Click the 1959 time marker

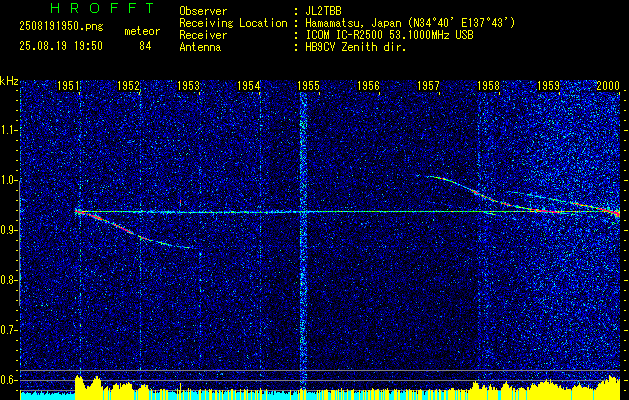pos(548,85)
